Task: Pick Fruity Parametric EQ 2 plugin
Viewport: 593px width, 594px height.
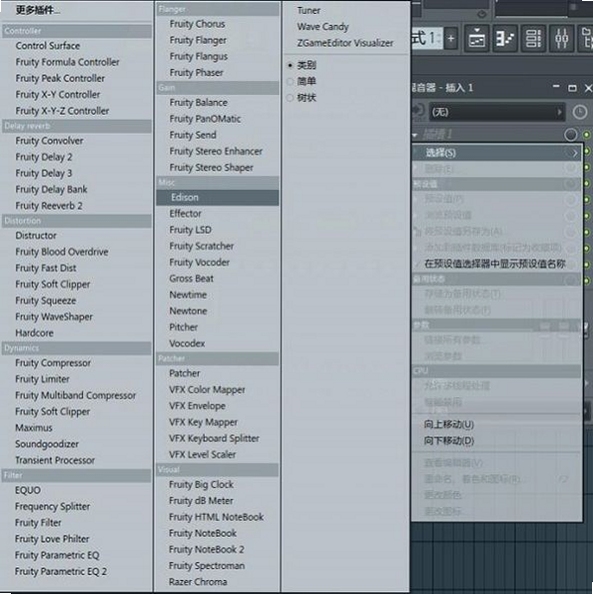Action: 61,571
